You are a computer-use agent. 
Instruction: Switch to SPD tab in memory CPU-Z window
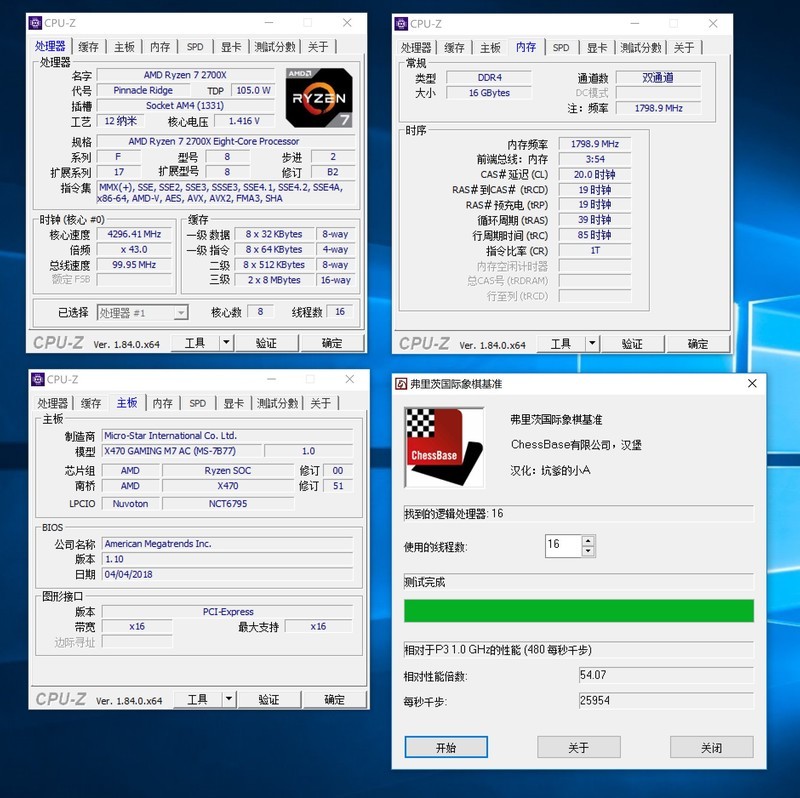pyautogui.click(x=561, y=48)
